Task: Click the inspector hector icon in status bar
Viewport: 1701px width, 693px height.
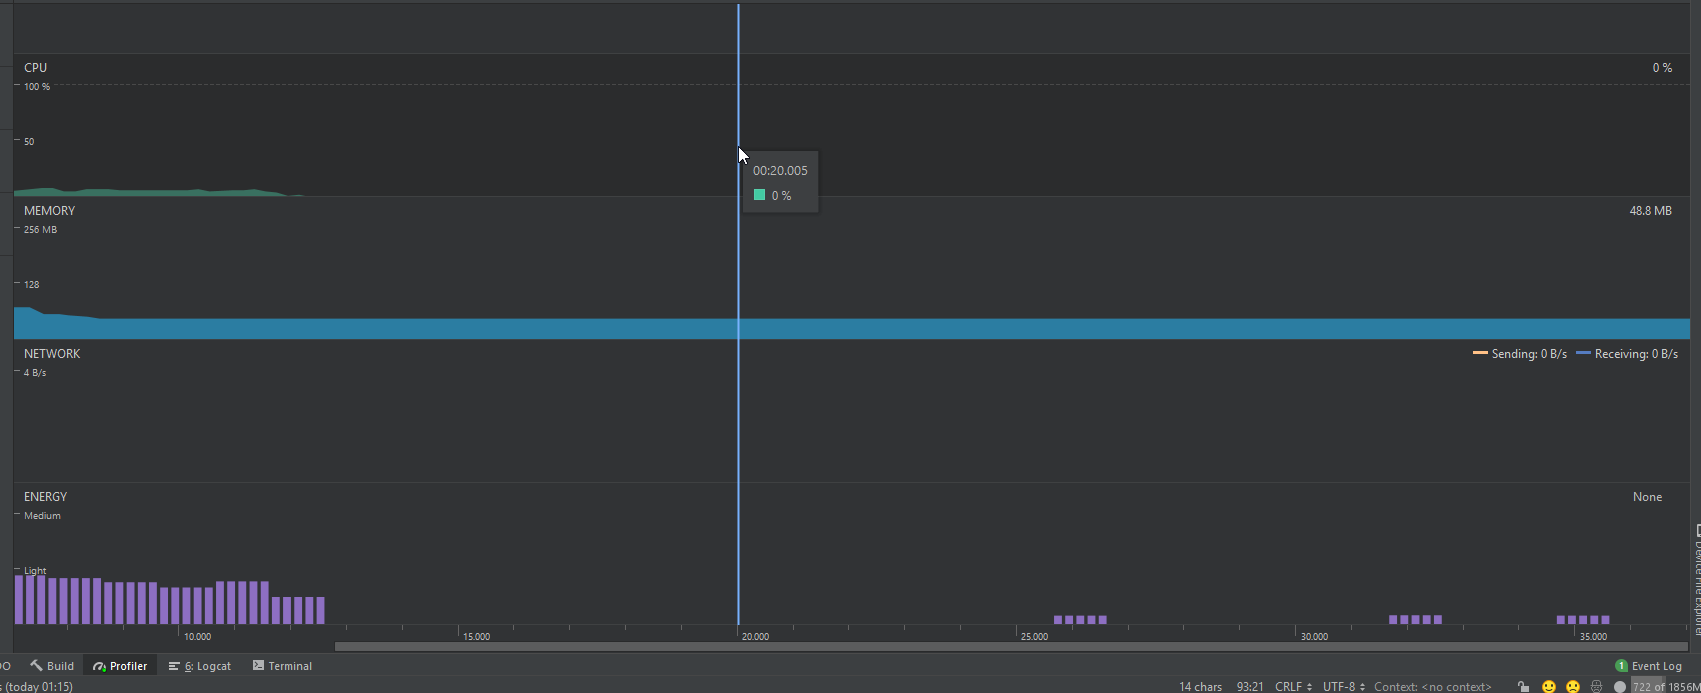Action: click(1597, 687)
